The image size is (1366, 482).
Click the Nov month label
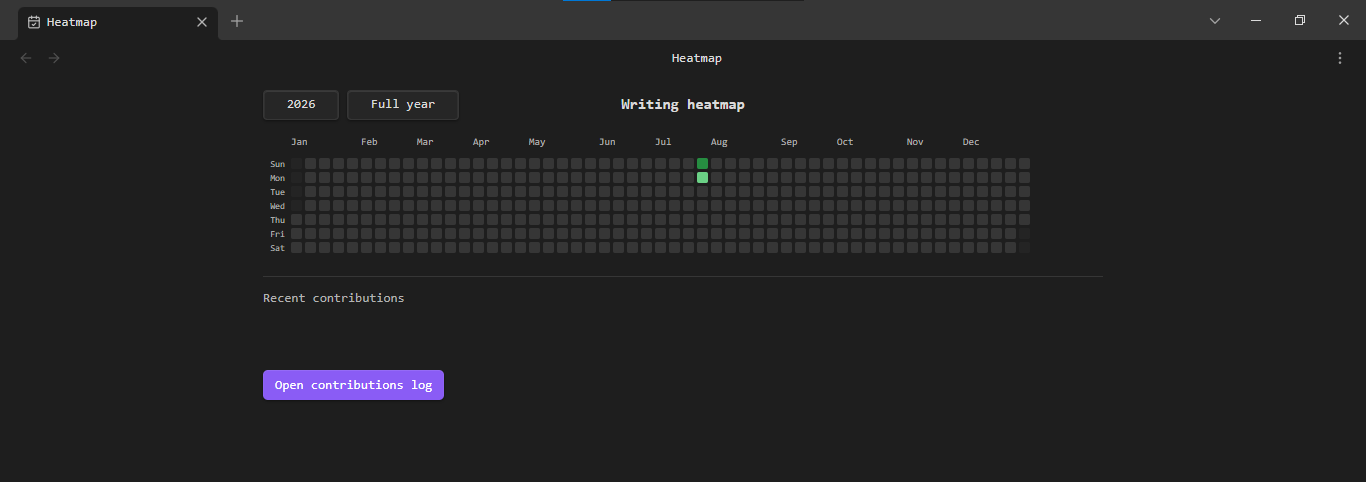pos(915,142)
